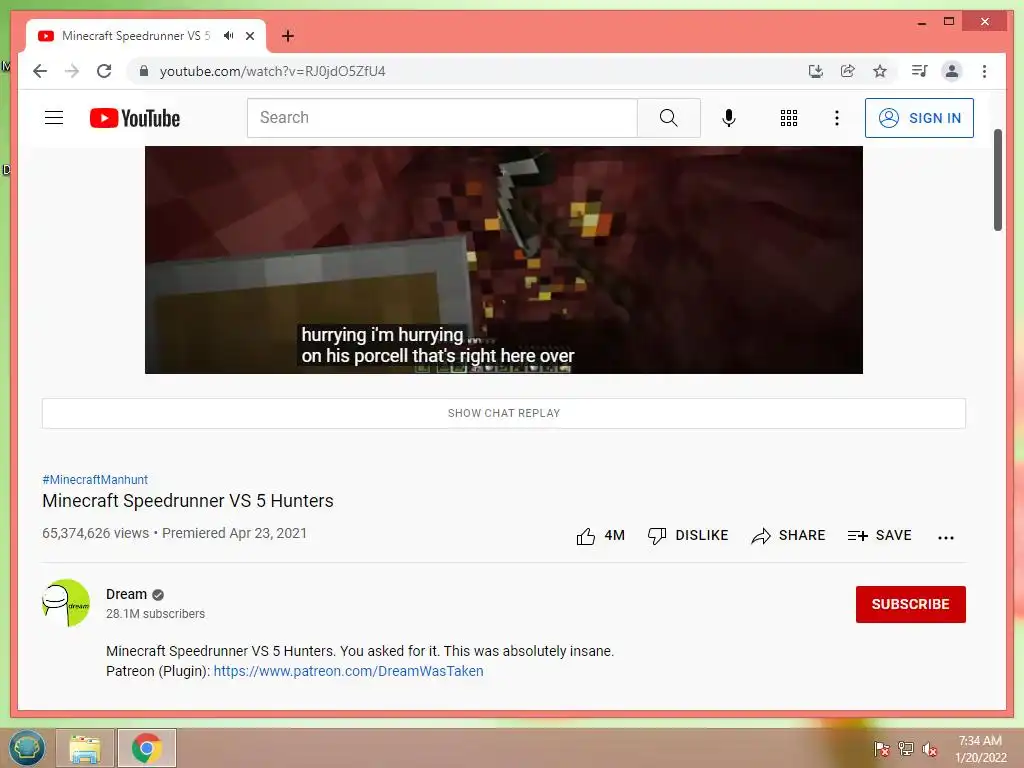Open the Patreon DreamWasTaken link
Image resolution: width=1024 pixels, height=768 pixels.
[348, 671]
